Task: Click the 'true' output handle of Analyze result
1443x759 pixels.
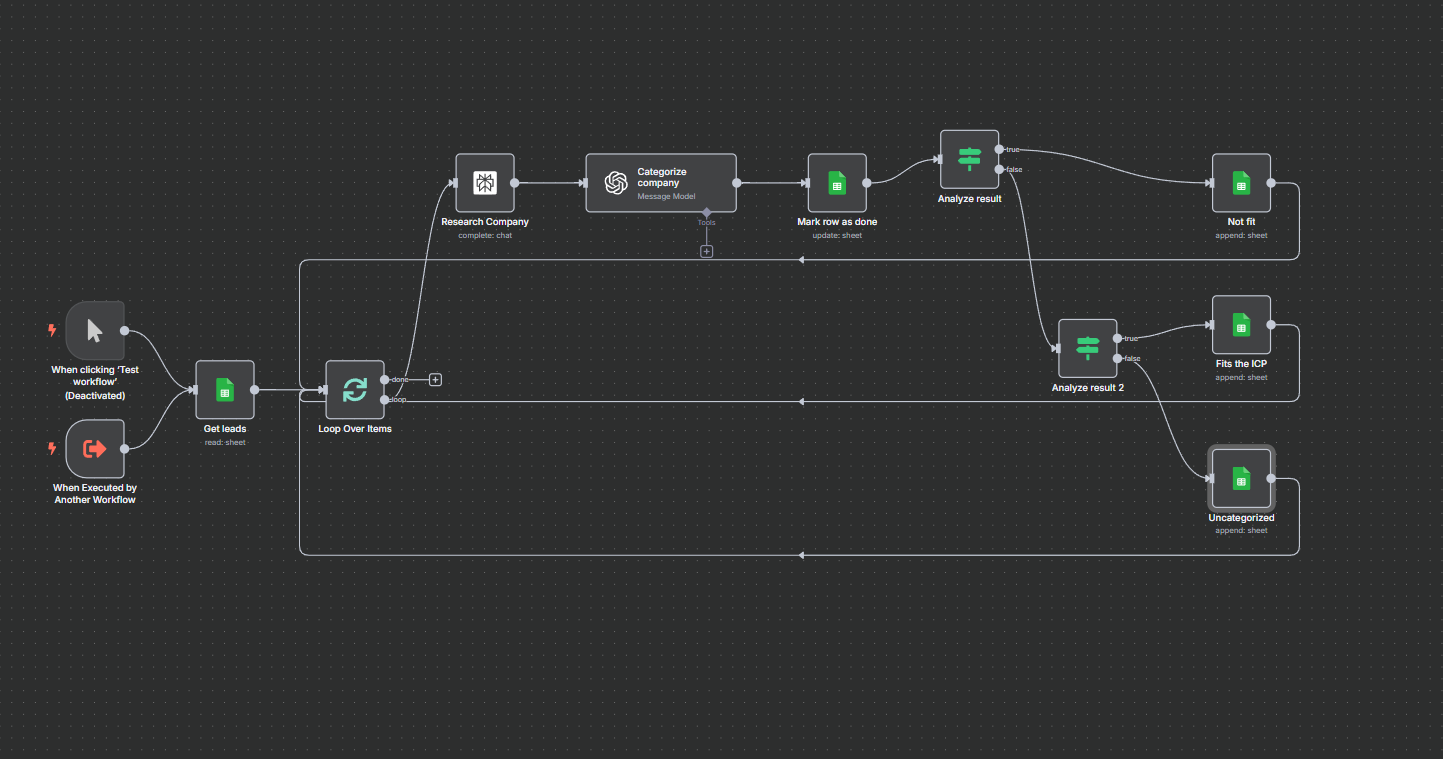Action: pyautogui.click(x=1000, y=149)
